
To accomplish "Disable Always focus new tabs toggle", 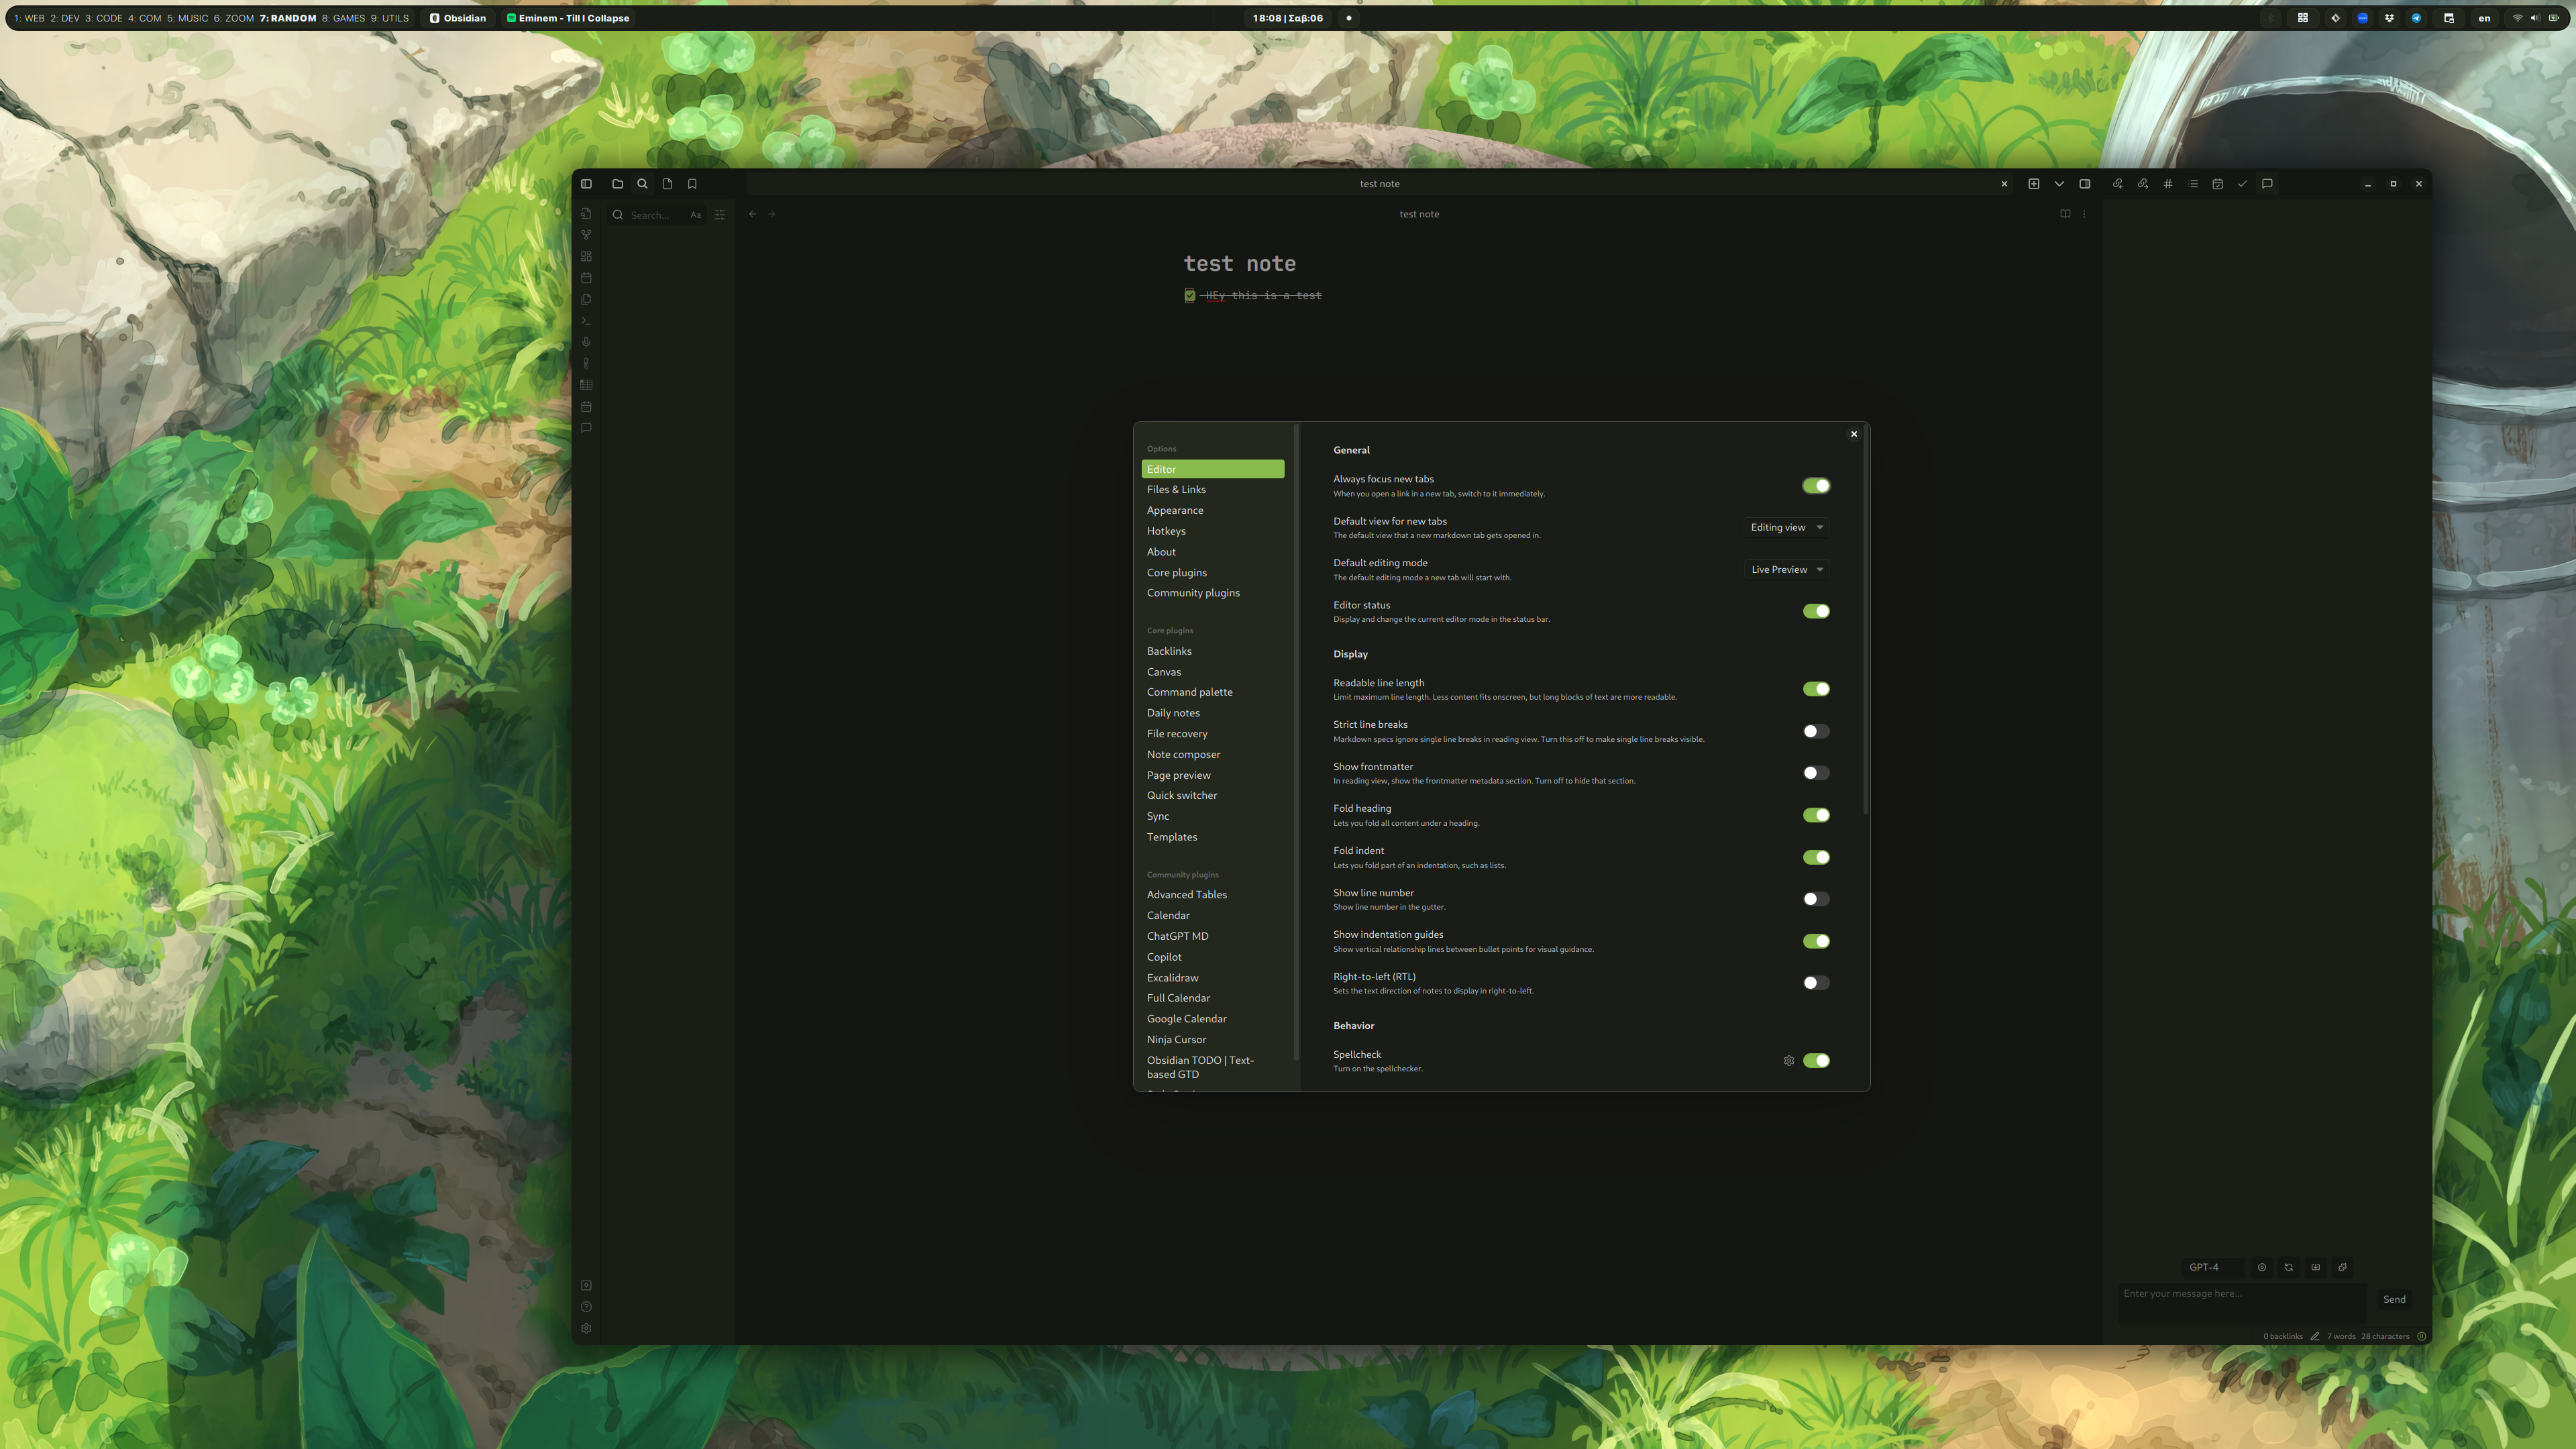I will 1815,486.
